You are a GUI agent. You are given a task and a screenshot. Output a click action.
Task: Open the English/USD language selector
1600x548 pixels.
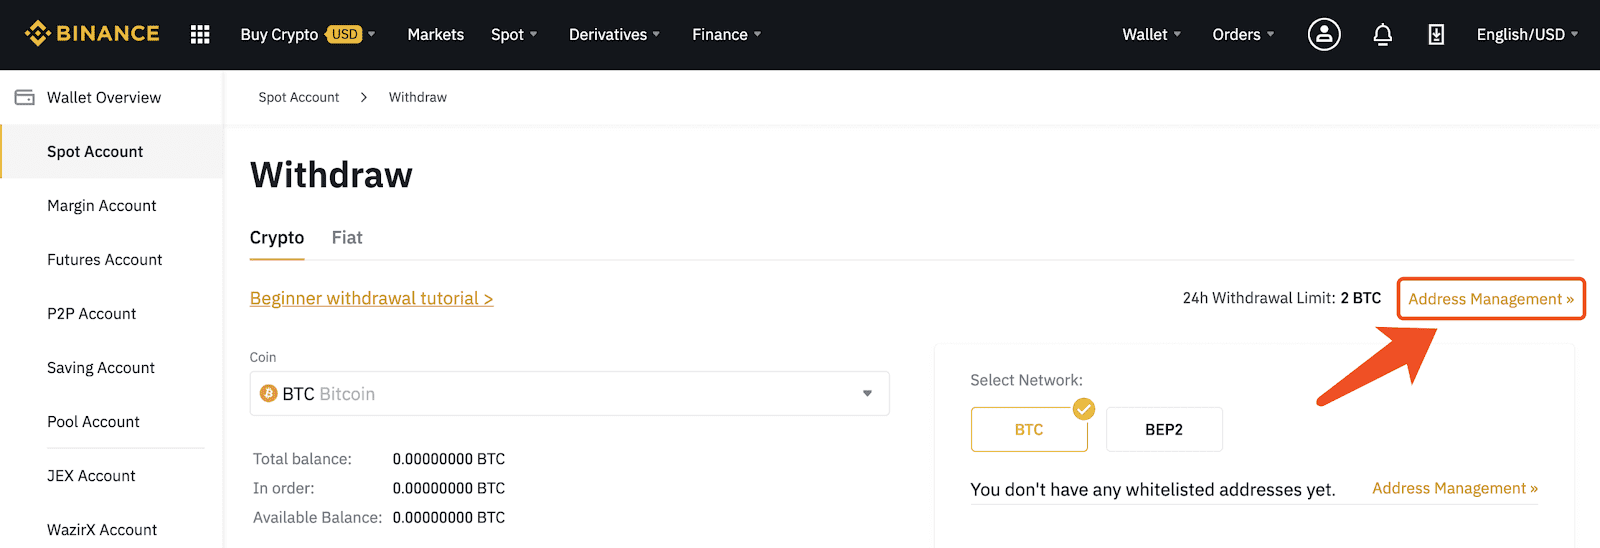pyautogui.click(x=1527, y=34)
